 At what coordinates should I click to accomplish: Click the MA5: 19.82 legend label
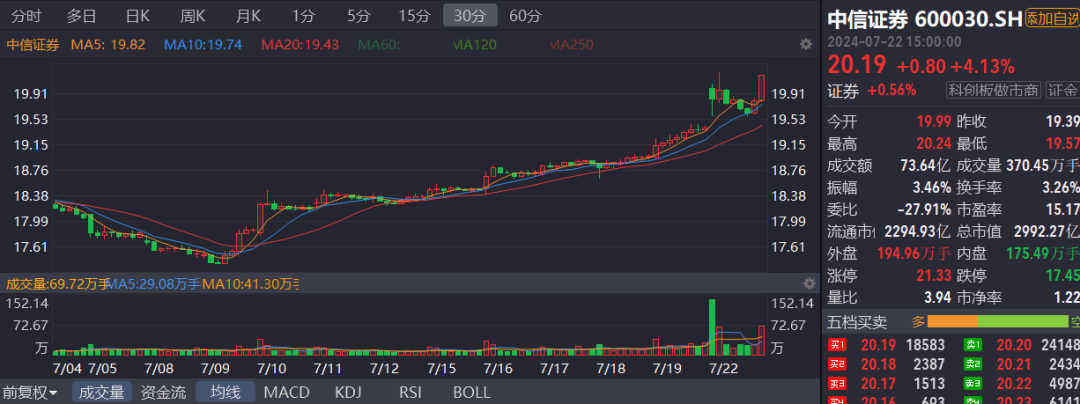(108, 45)
